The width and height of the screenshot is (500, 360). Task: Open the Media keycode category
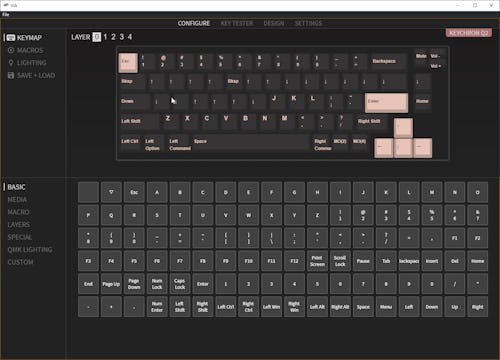coord(17,200)
